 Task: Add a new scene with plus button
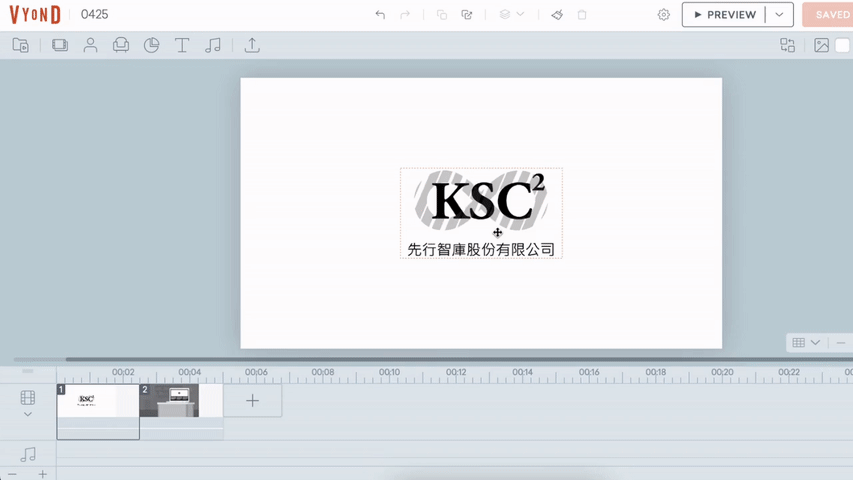tap(252, 401)
